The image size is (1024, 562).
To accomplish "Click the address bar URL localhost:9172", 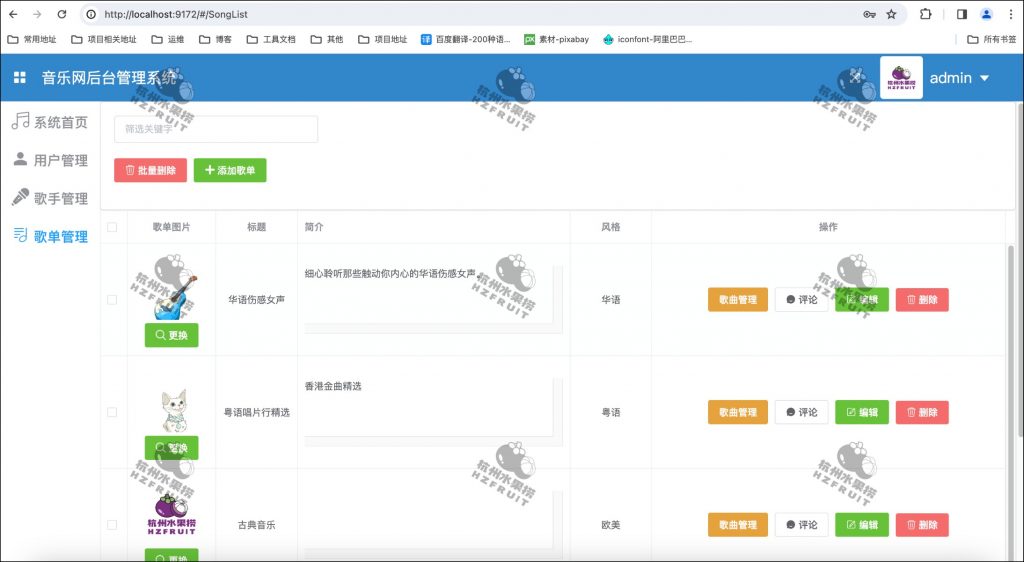I will 176,14.
